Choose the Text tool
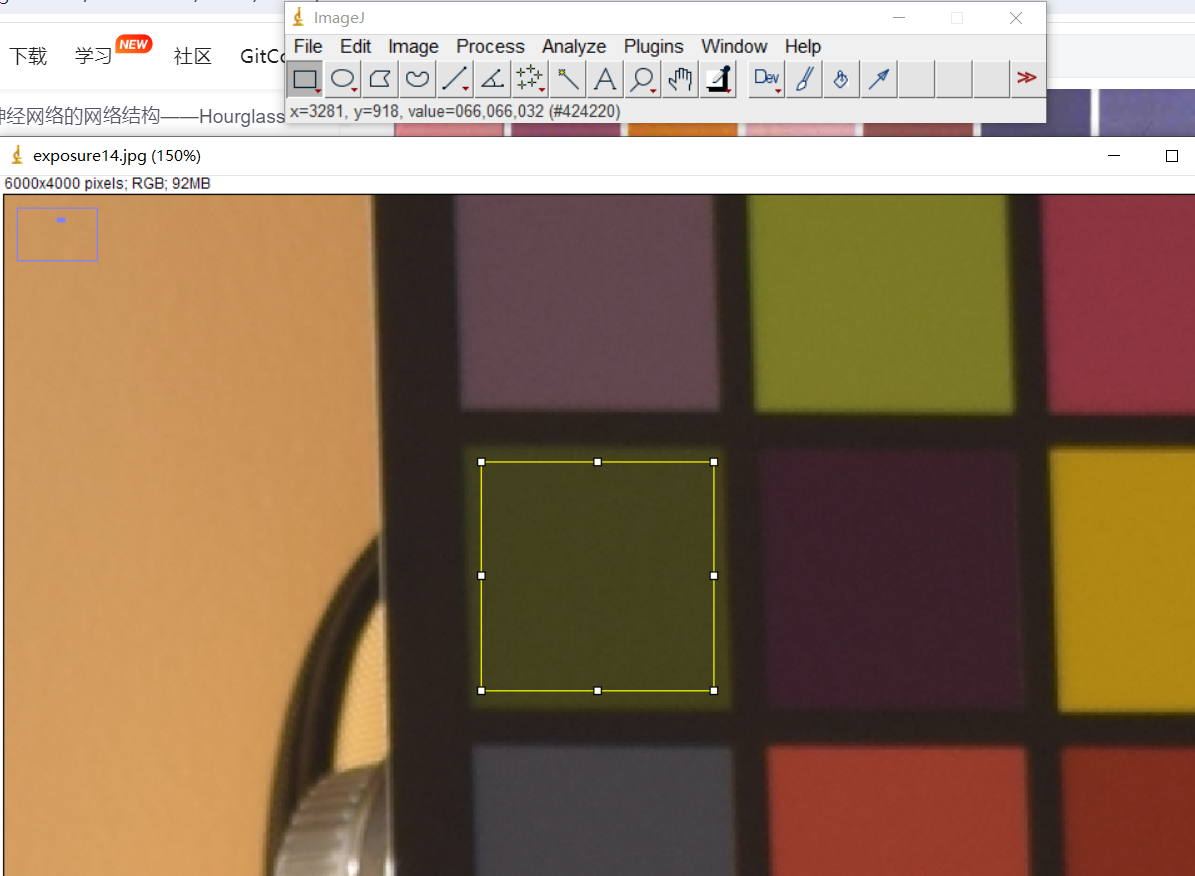The height and width of the screenshot is (876, 1195). click(x=605, y=79)
